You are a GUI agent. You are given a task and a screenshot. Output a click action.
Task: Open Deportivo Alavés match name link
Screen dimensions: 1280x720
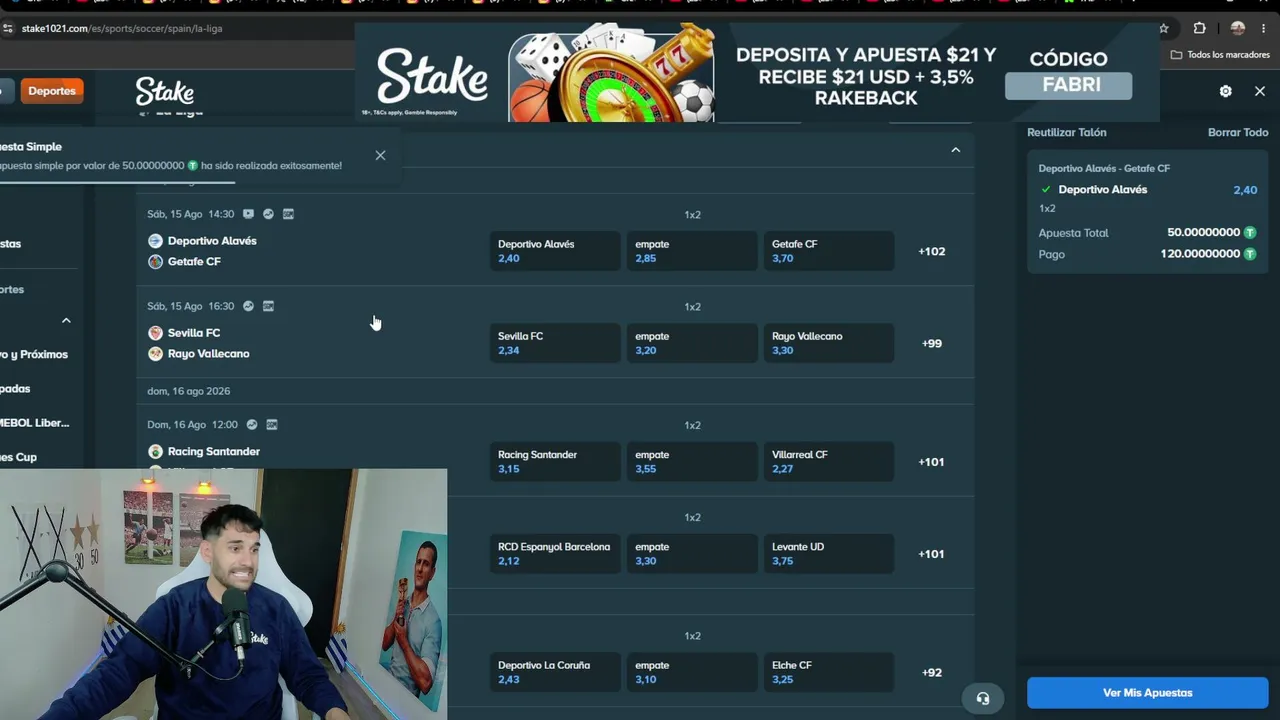(212, 241)
